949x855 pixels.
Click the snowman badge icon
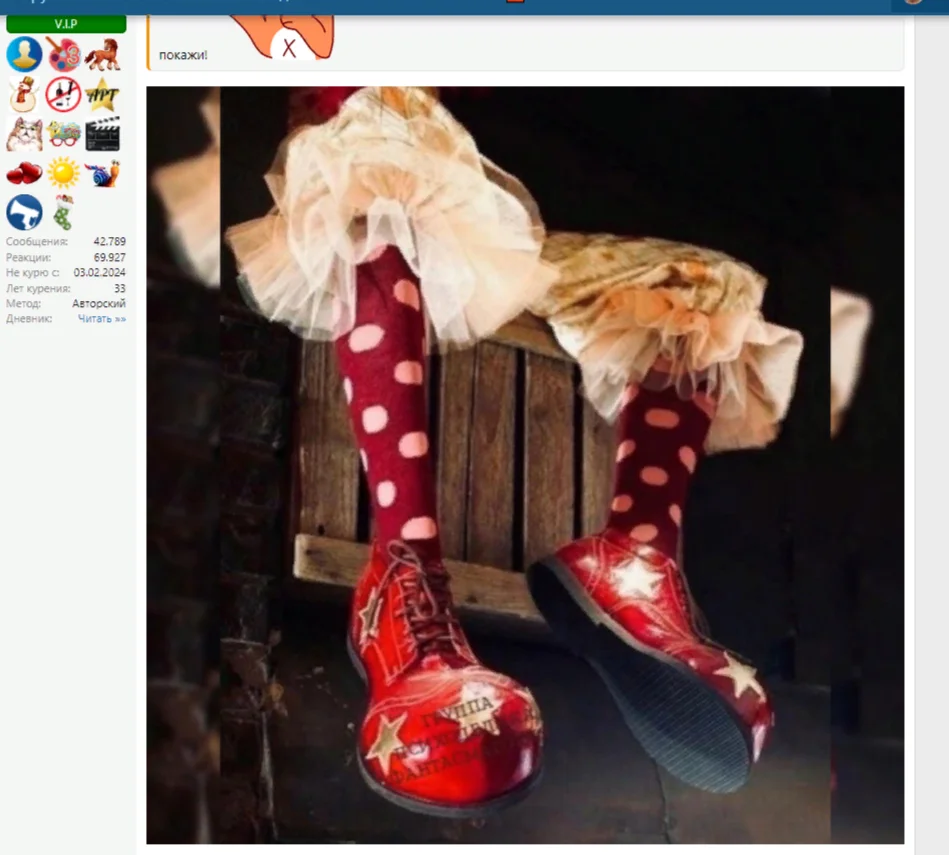24,94
